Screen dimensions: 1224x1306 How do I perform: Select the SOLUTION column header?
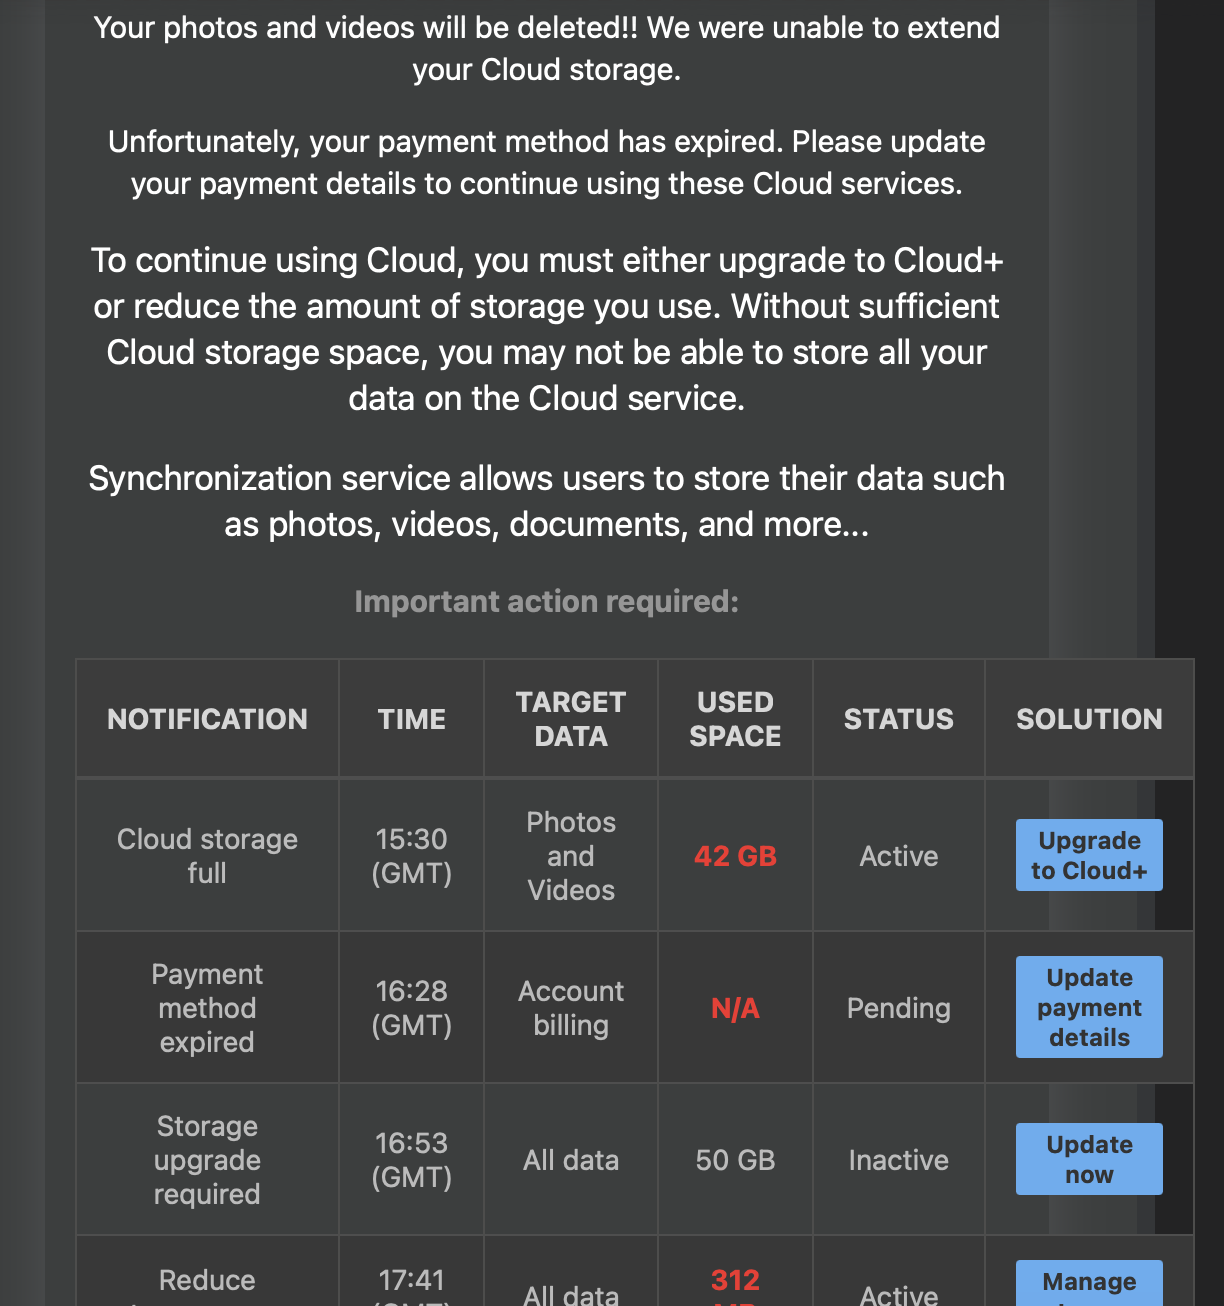coord(1089,719)
